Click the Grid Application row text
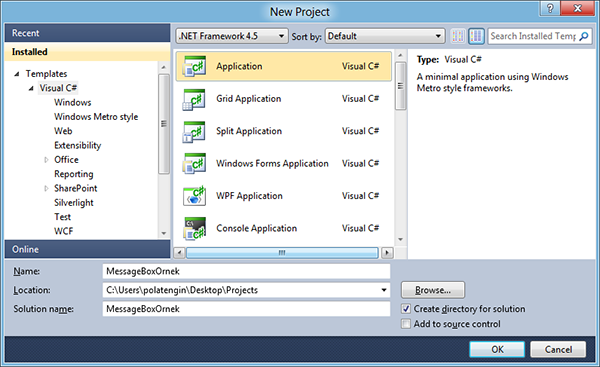The height and width of the screenshot is (367, 600). click(x=249, y=99)
